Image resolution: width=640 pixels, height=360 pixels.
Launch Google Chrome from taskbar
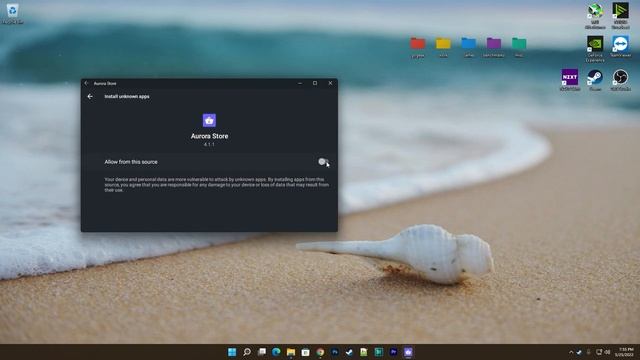coord(320,352)
